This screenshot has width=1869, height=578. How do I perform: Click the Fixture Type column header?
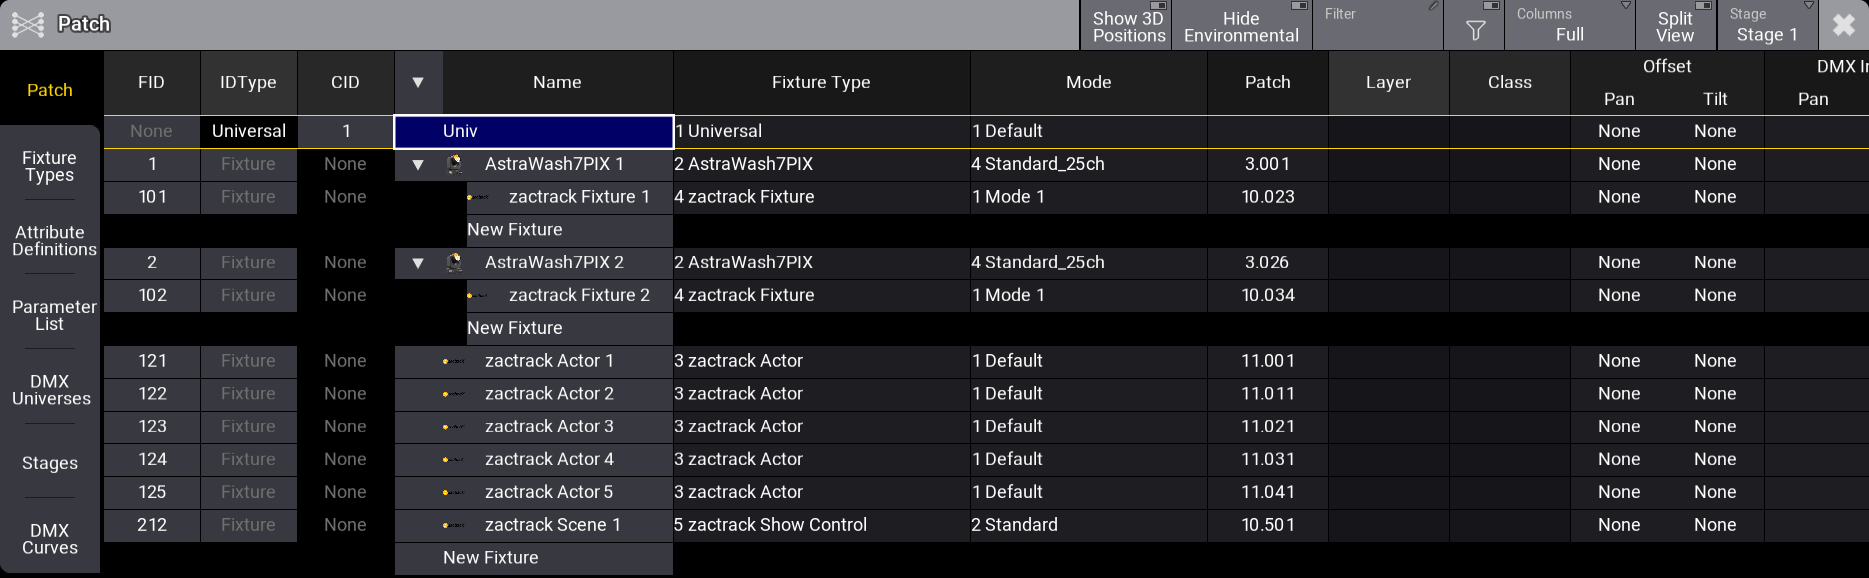(x=821, y=82)
